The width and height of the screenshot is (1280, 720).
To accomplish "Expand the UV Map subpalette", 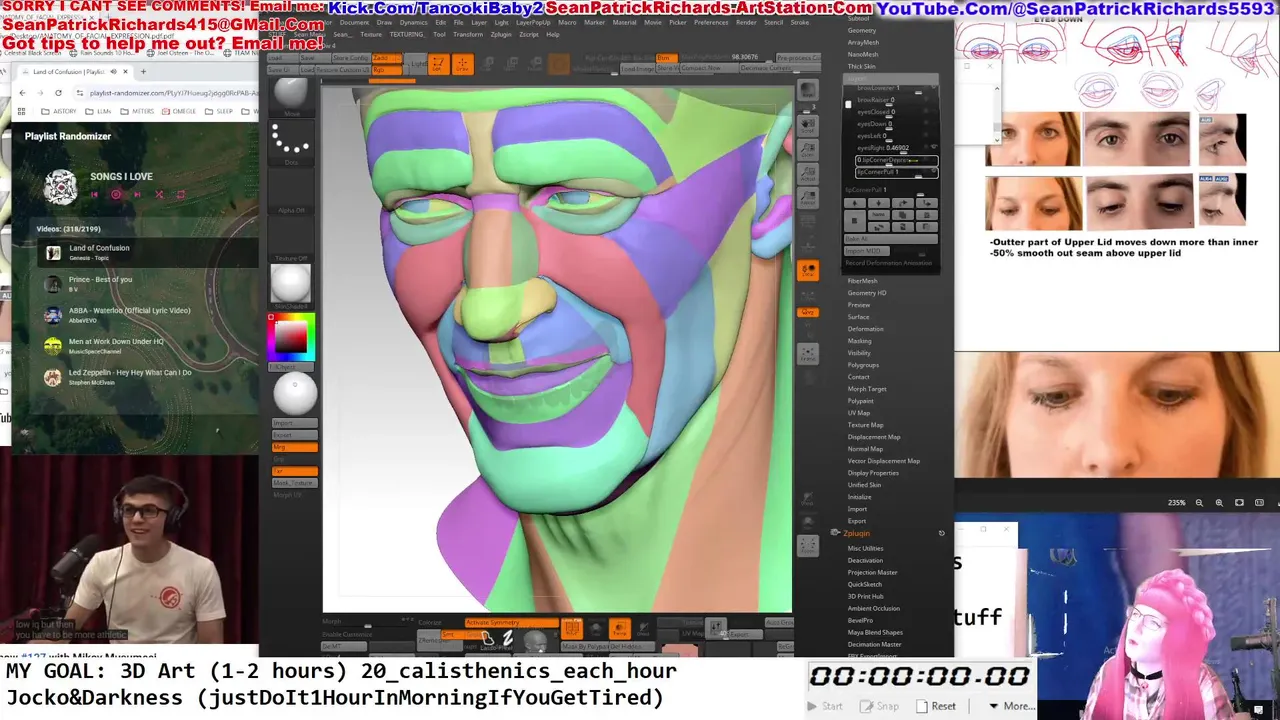I will click(859, 413).
